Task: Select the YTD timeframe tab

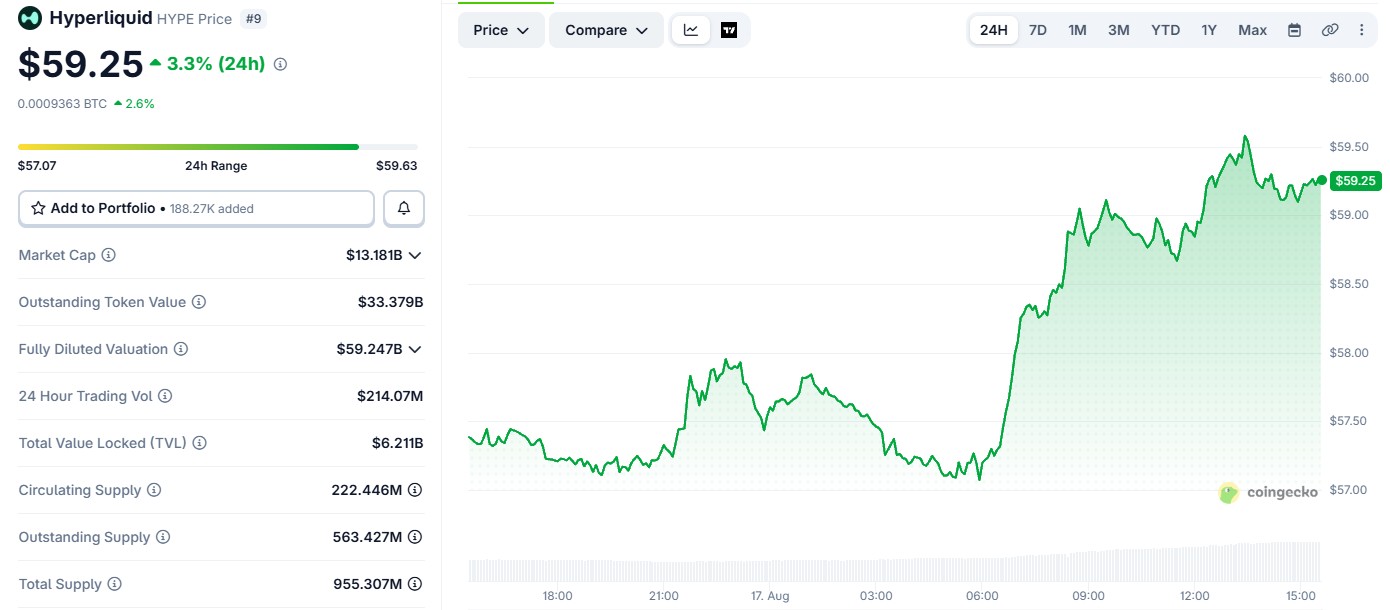Action: pos(1166,30)
